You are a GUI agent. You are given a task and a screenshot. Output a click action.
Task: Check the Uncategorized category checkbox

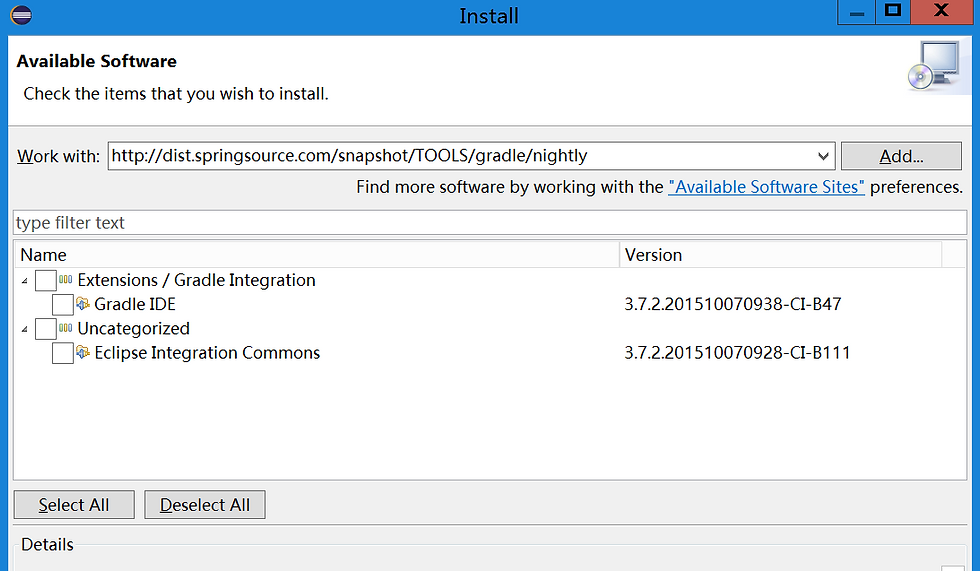click(46, 329)
